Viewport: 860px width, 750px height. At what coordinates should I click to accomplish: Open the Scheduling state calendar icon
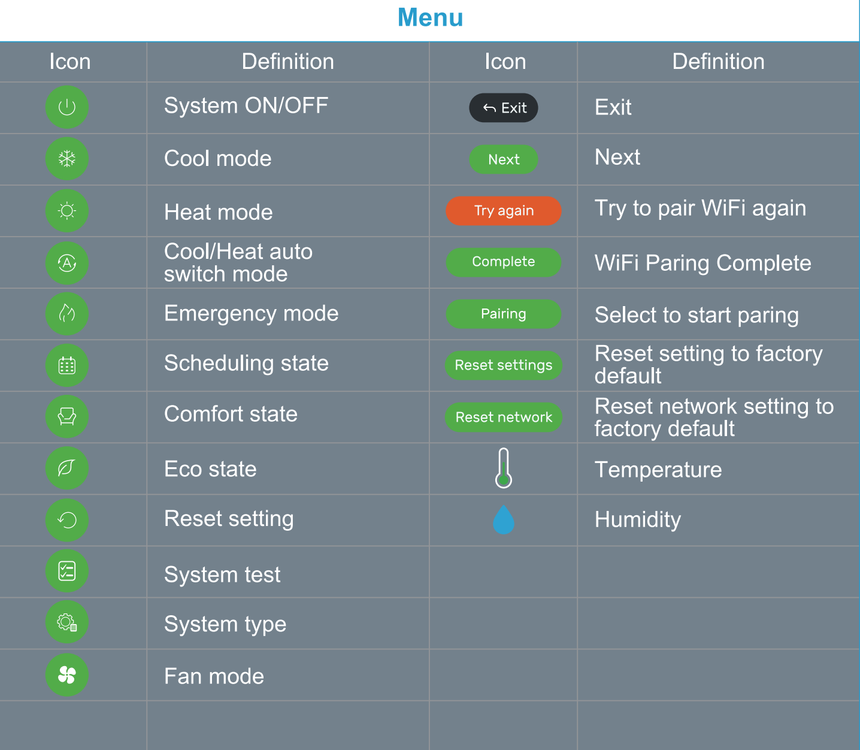[x=67, y=365]
